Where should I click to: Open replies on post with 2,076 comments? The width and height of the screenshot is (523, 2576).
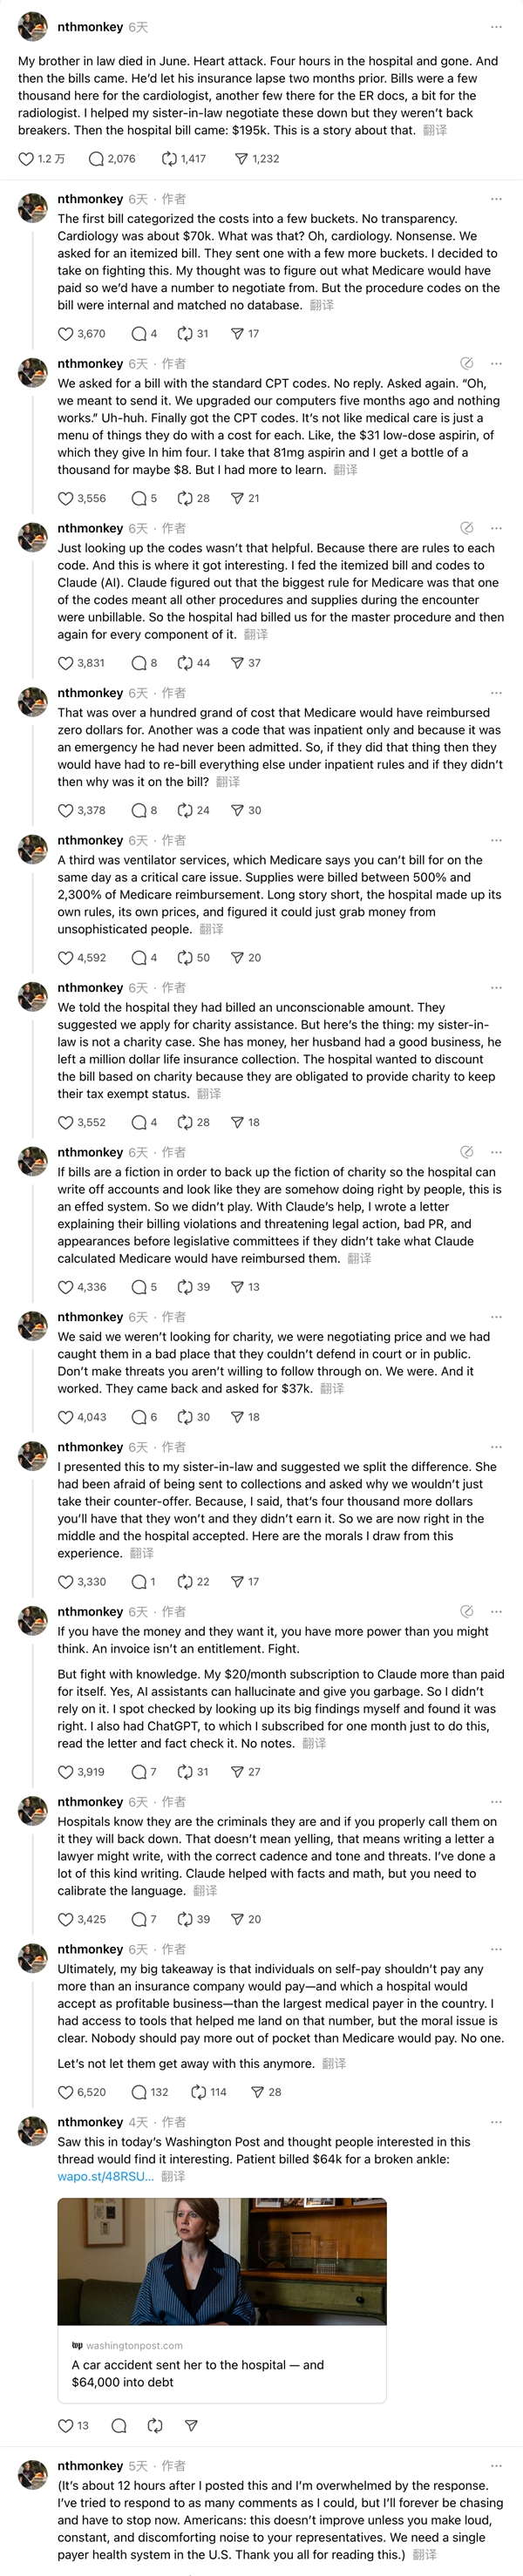(97, 159)
